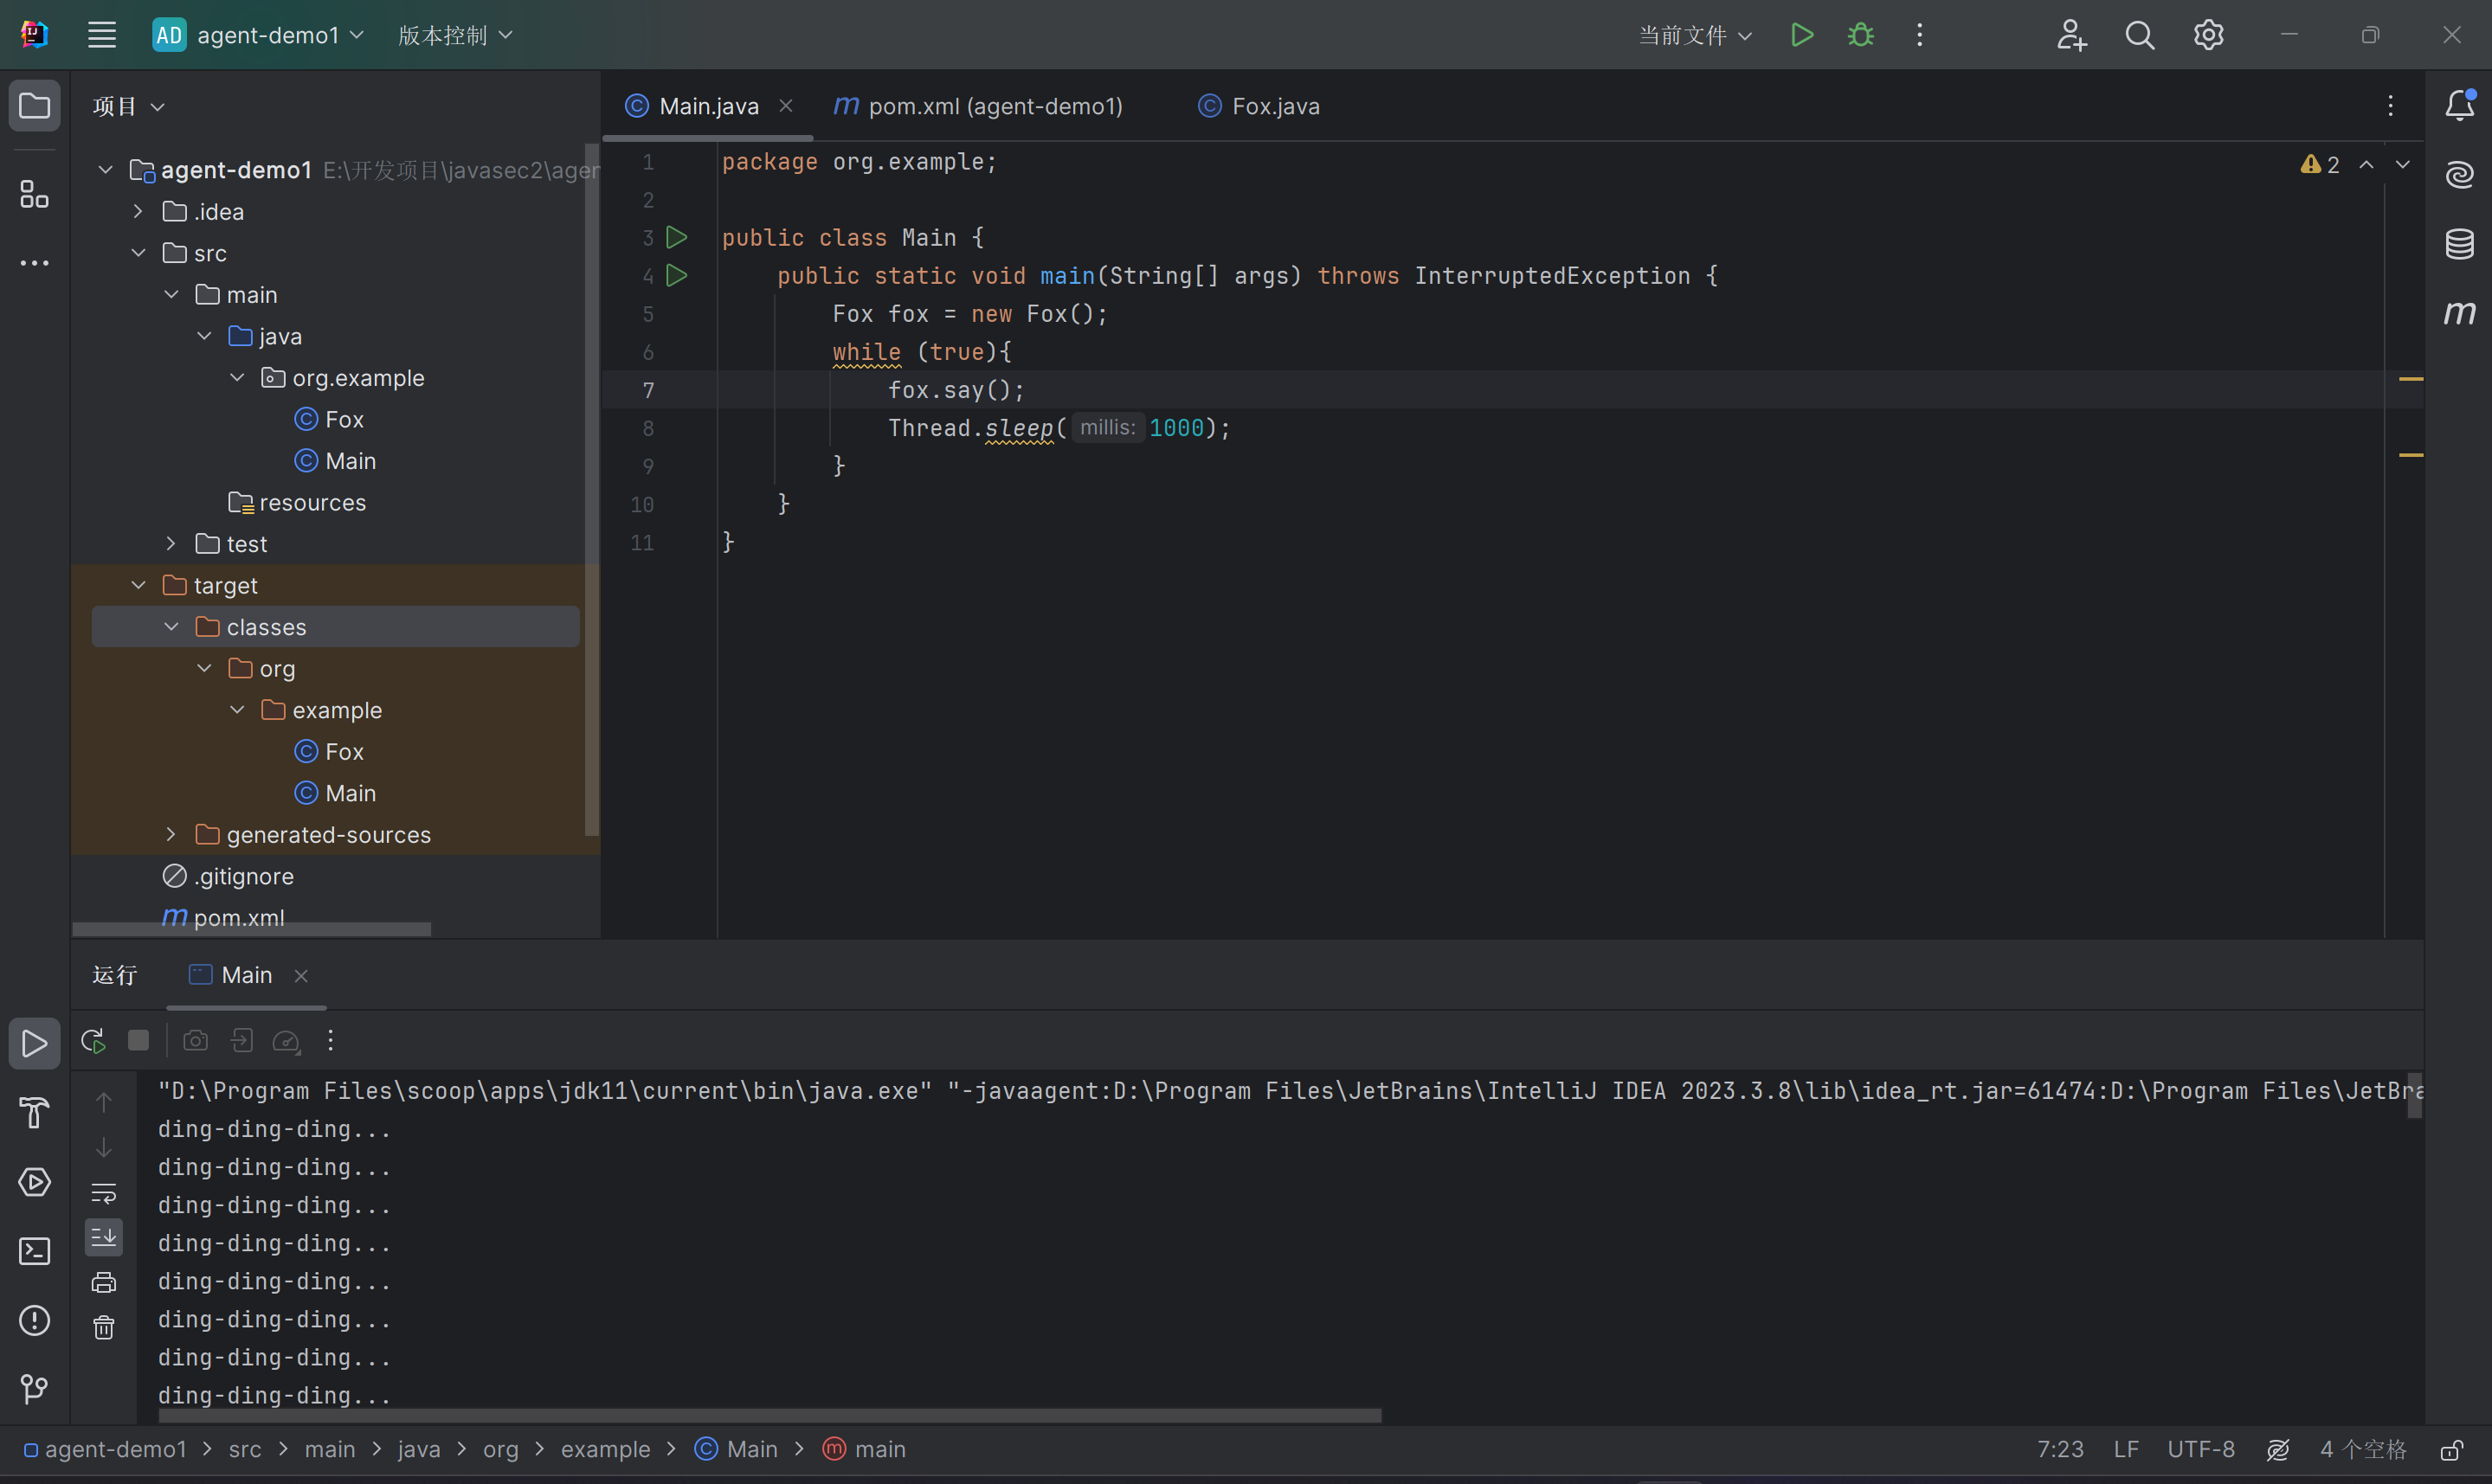Click UTF-8 encoding in status bar
The image size is (2492, 1484).
click(x=2200, y=1450)
